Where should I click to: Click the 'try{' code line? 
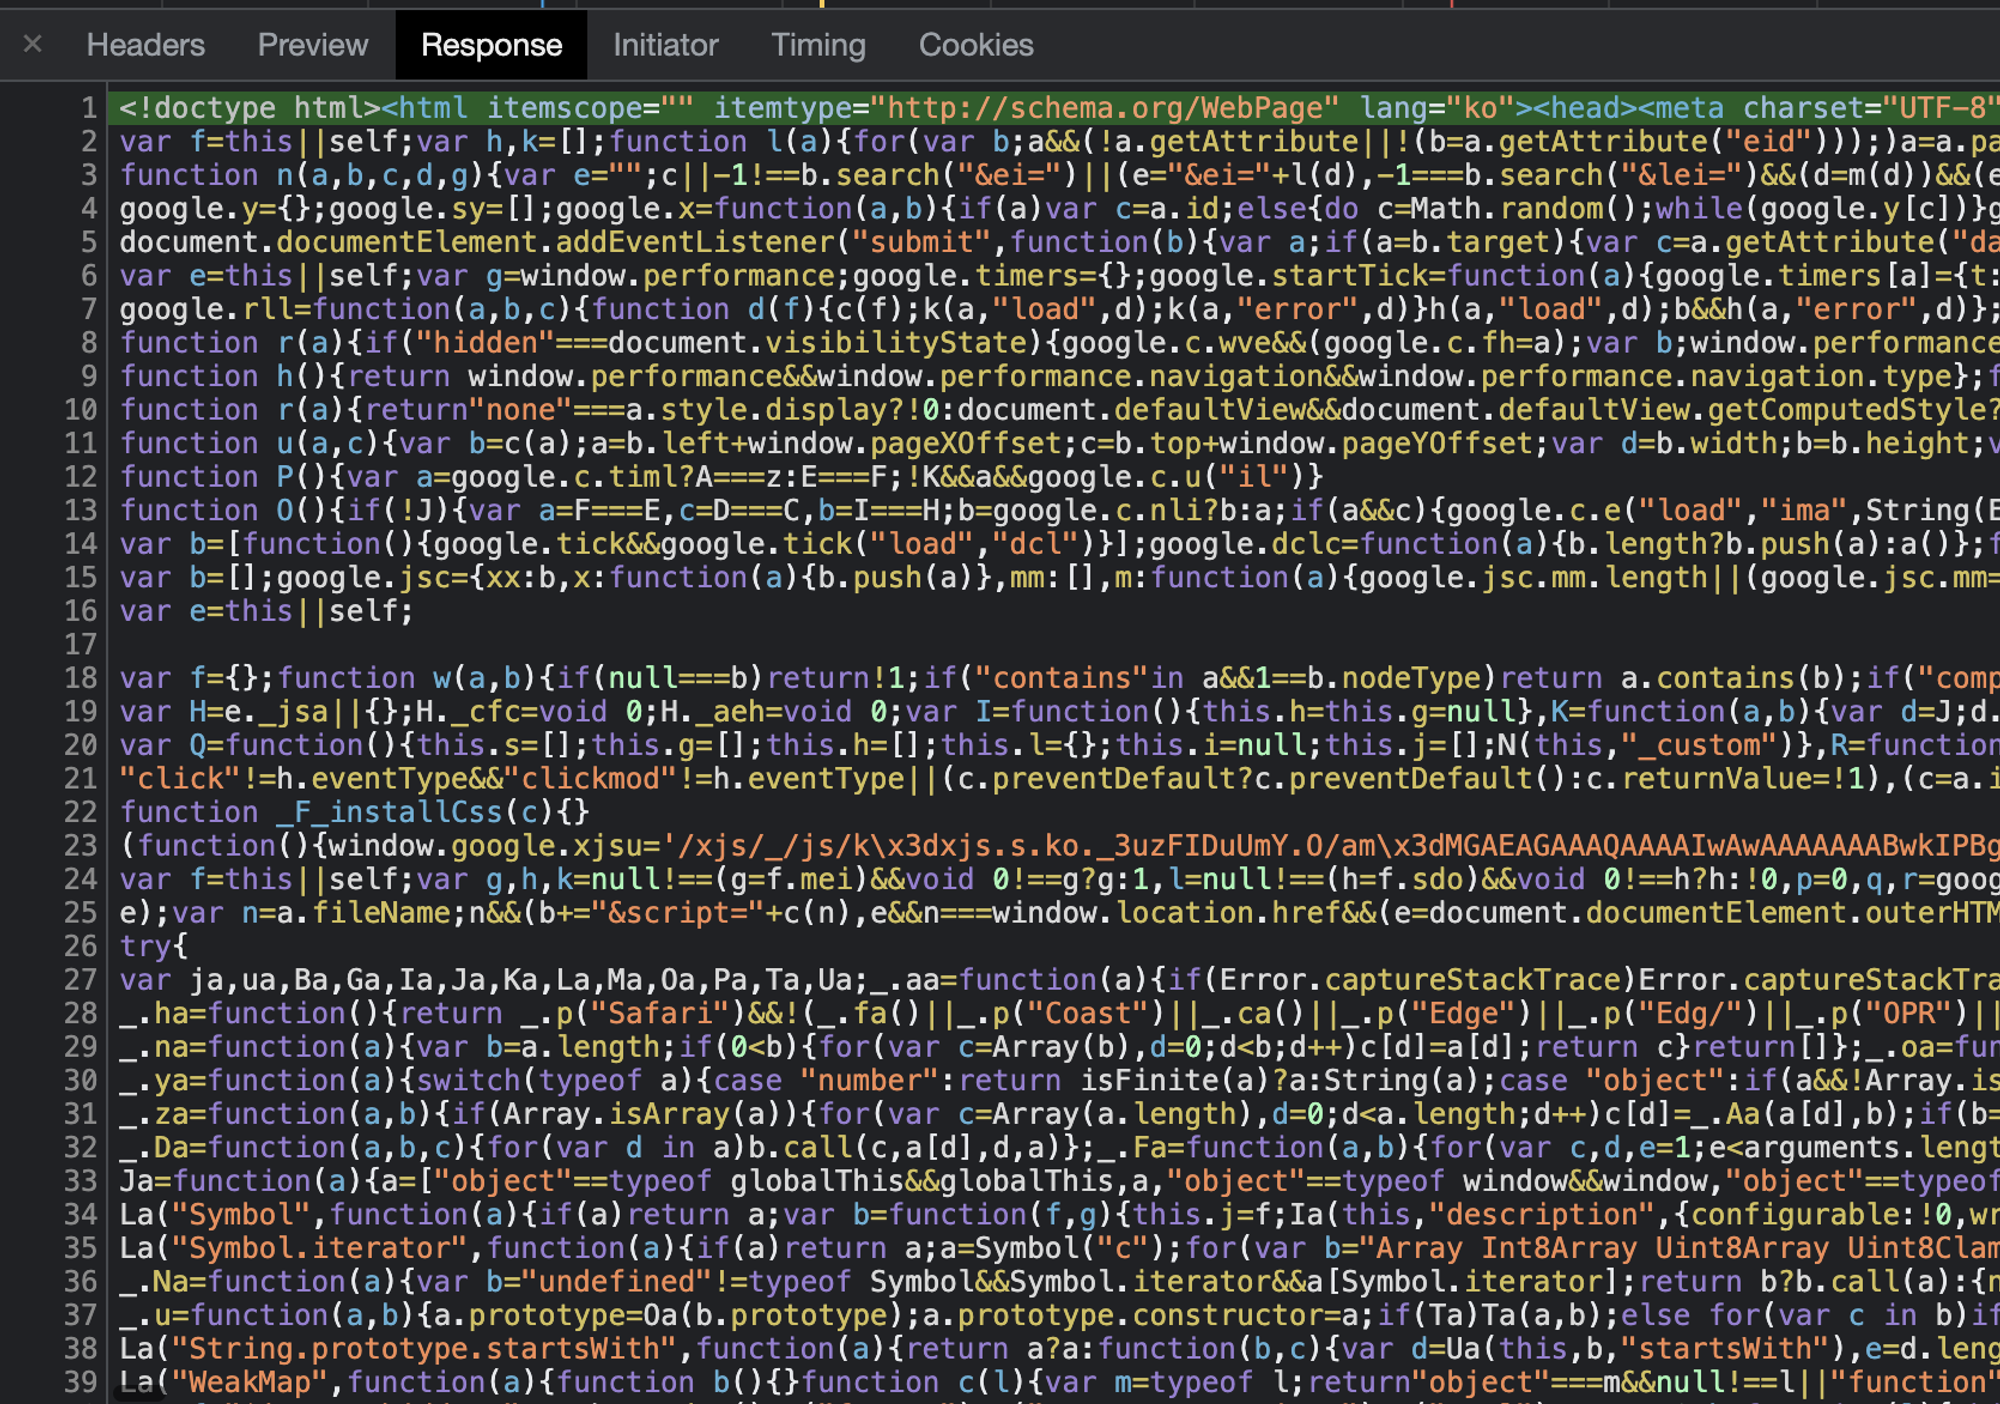click(154, 946)
